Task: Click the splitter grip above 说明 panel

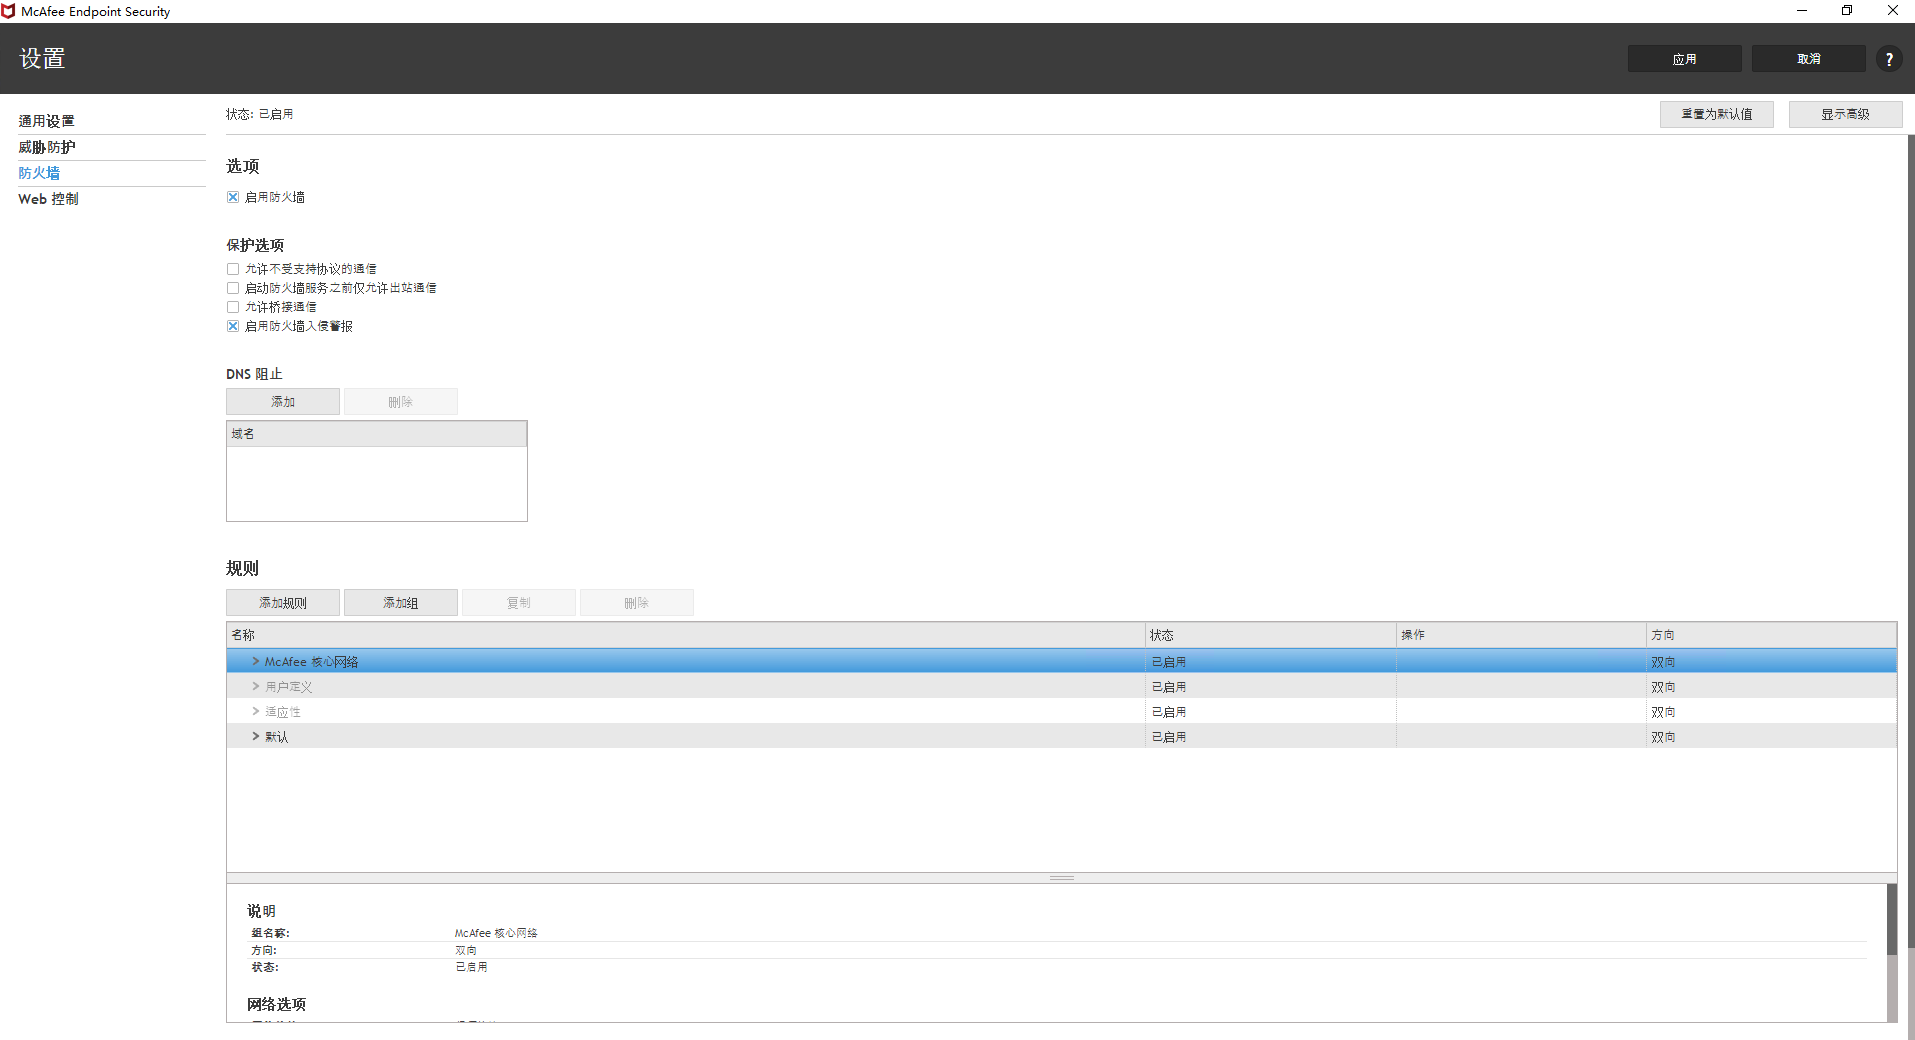Action: click(1061, 878)
